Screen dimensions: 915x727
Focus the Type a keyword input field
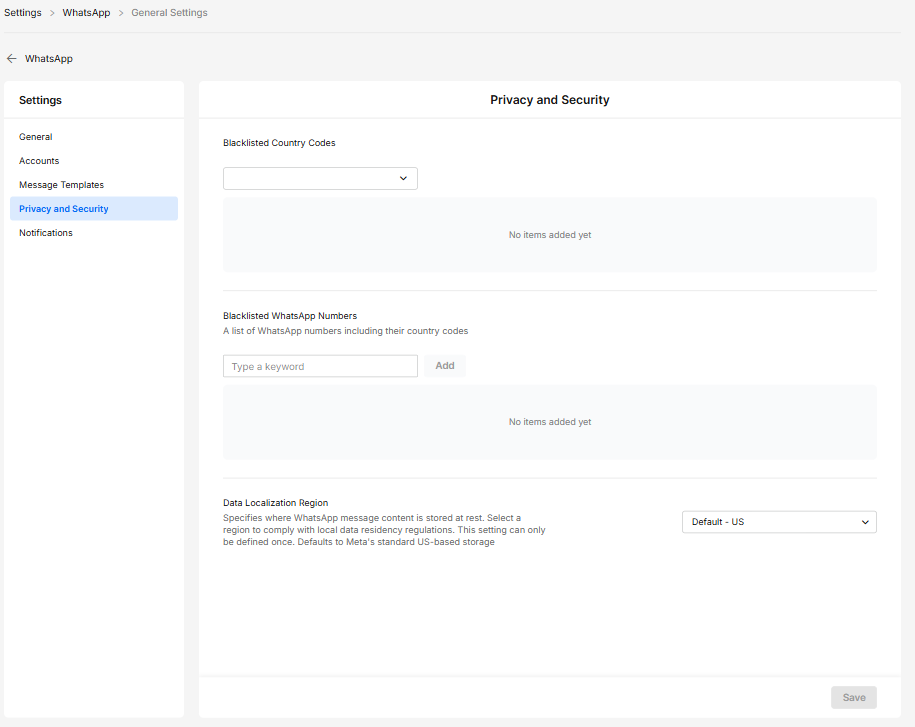pos(320,366)
